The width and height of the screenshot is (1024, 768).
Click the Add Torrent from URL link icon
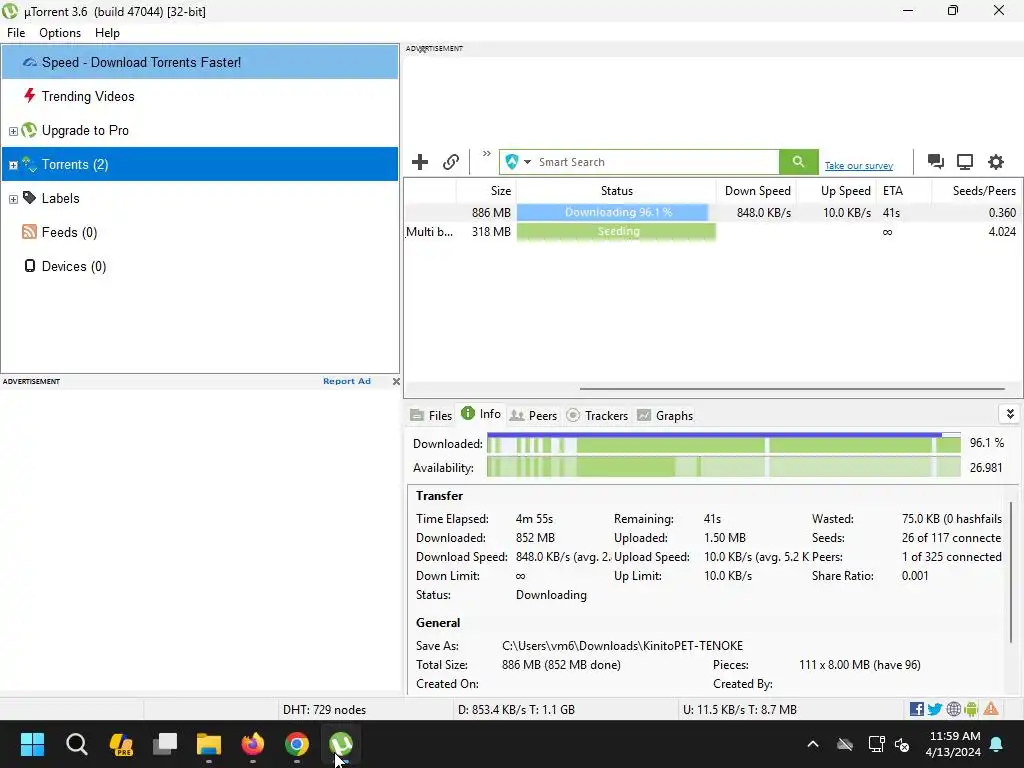pos(451,162)
